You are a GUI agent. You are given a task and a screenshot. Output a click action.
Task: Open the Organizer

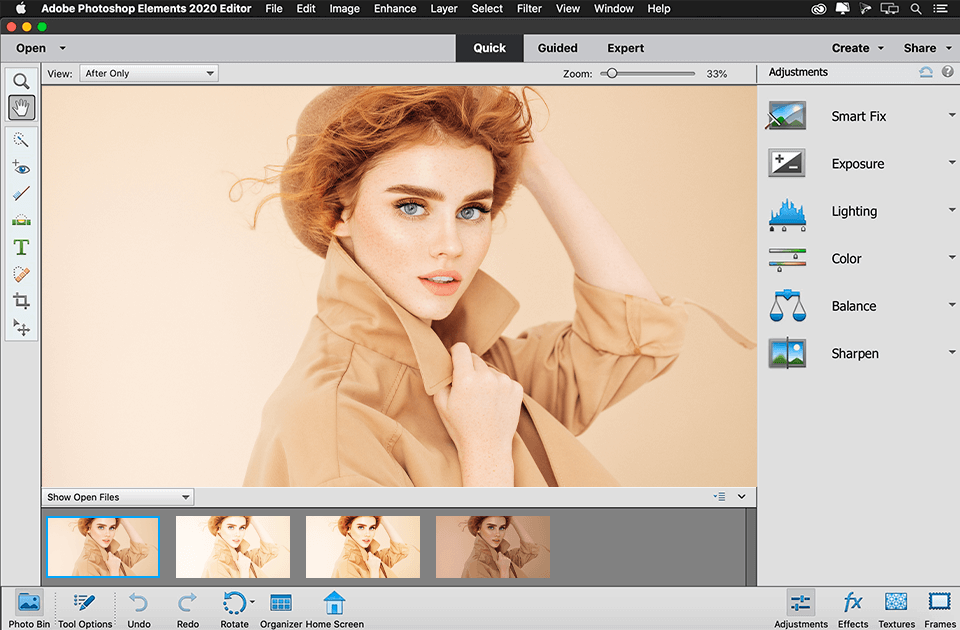tap(281, 610)
